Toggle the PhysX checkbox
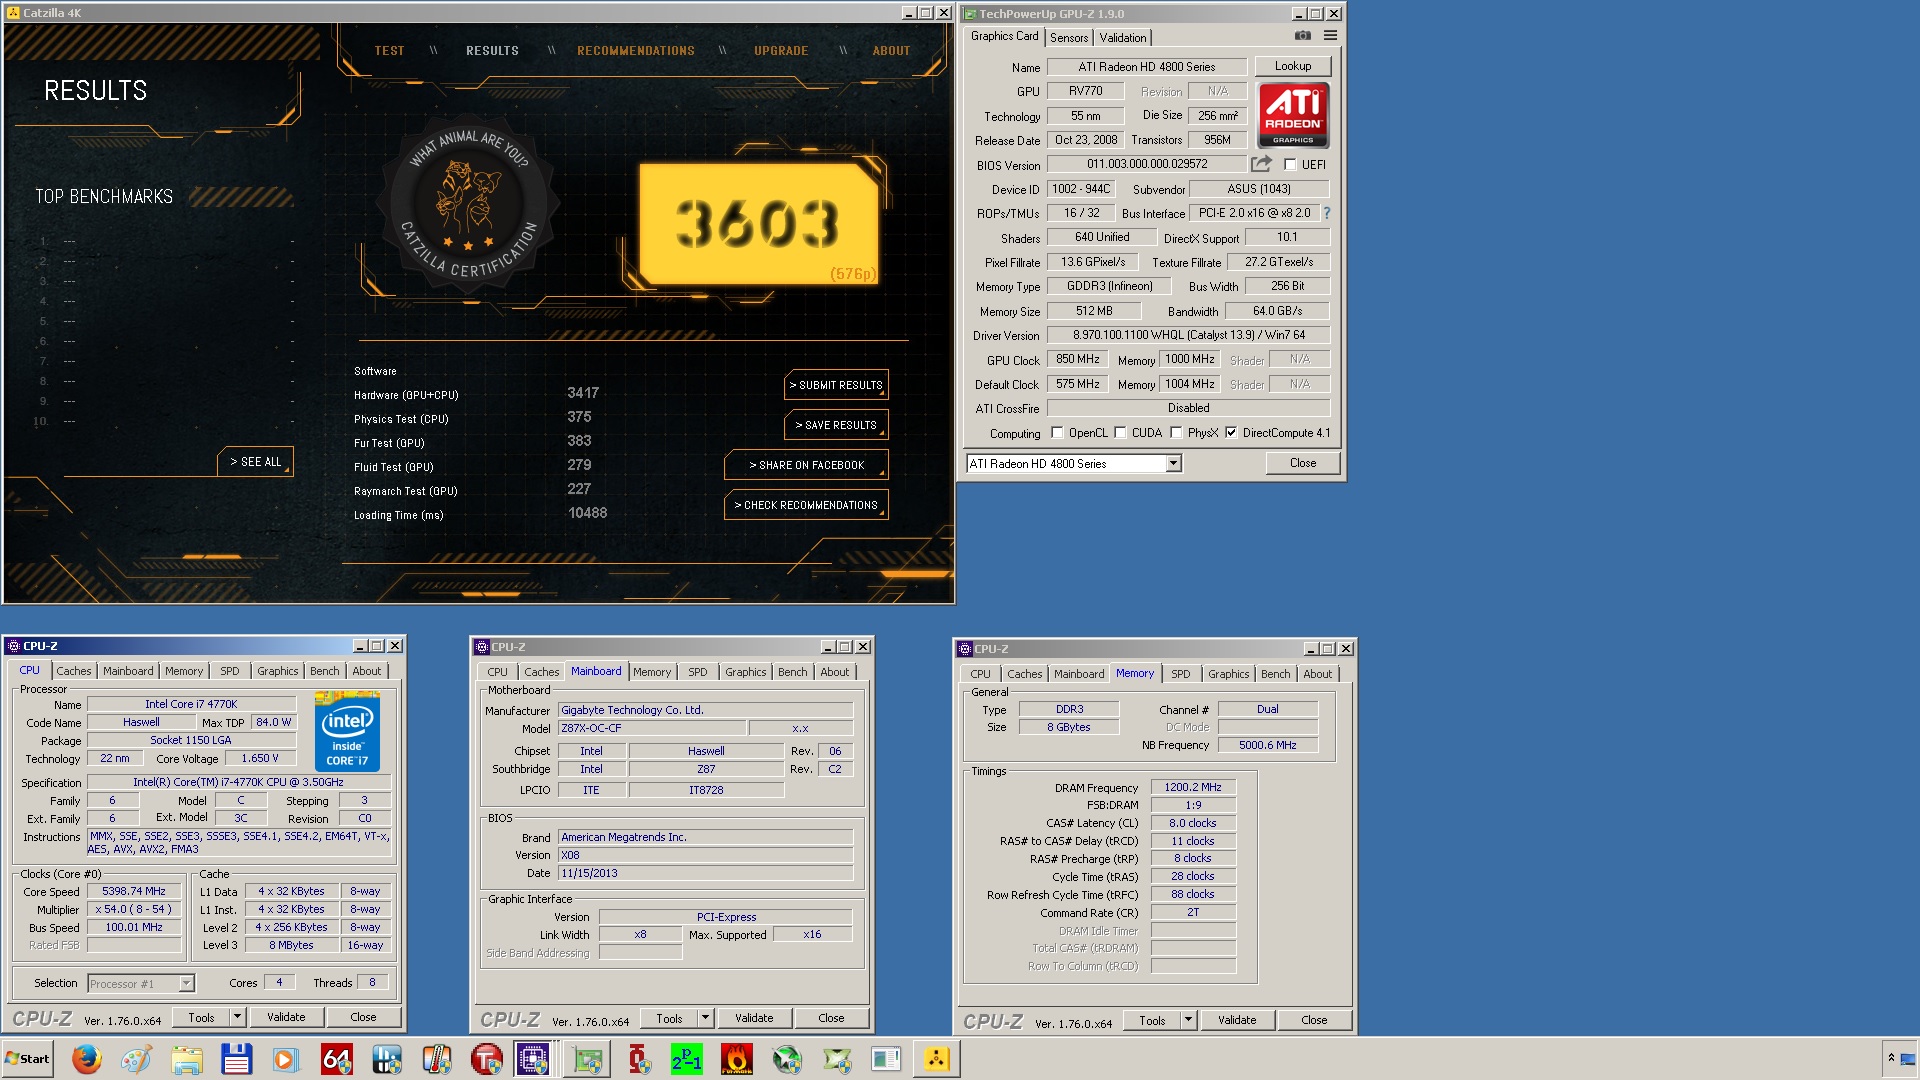 tap(1176, 433)
